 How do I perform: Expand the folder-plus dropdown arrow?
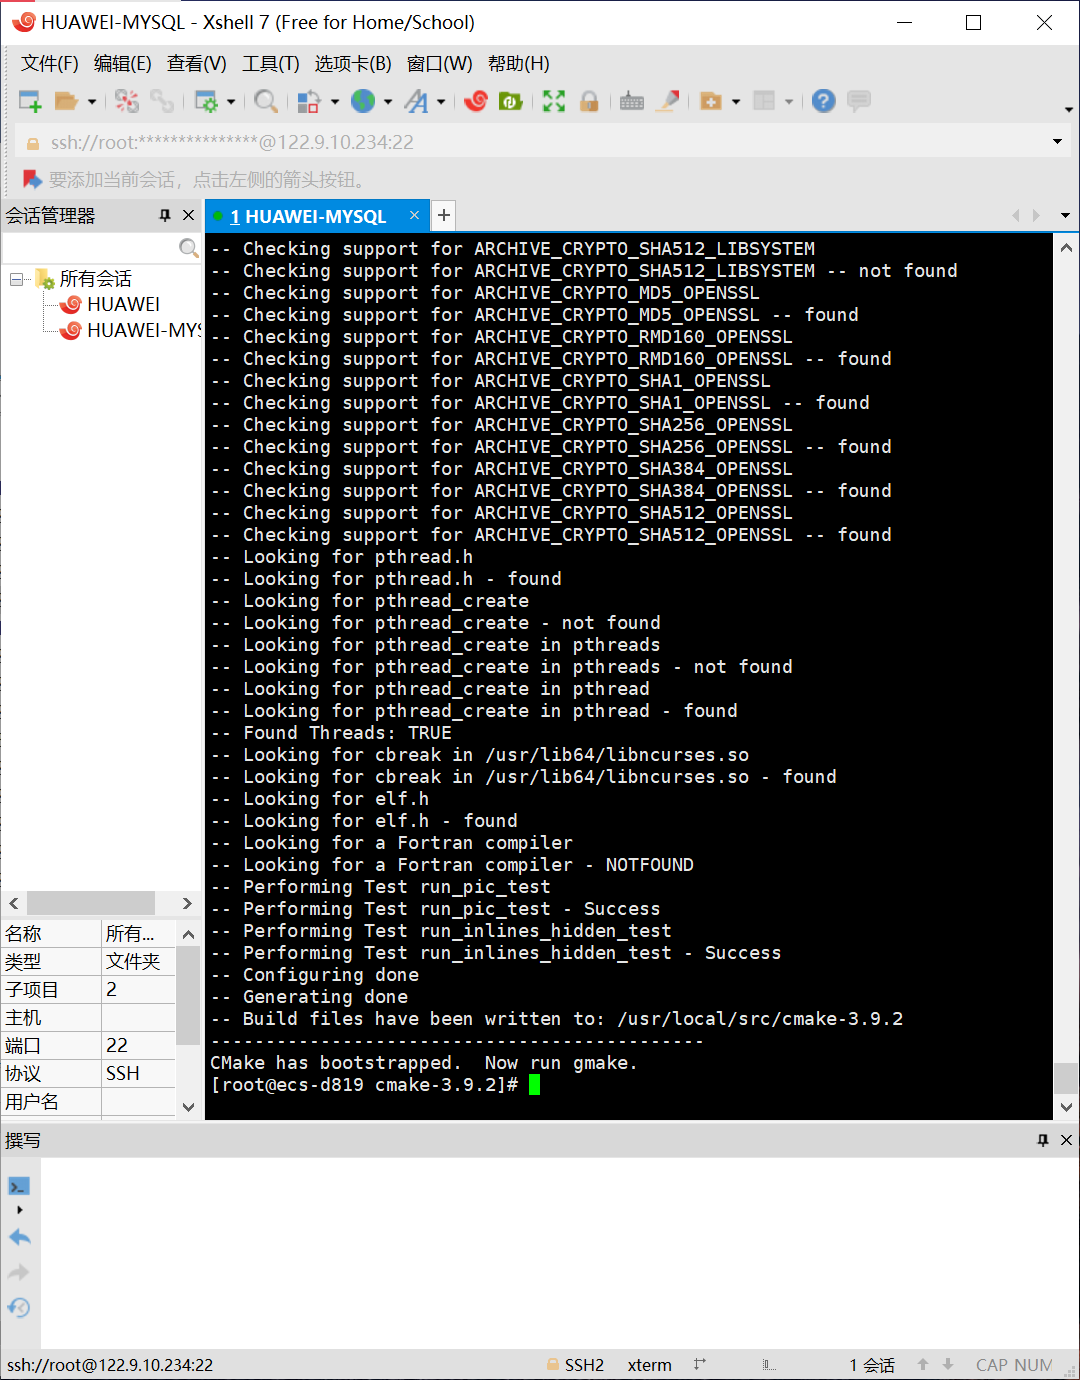(x=736, y=102)
